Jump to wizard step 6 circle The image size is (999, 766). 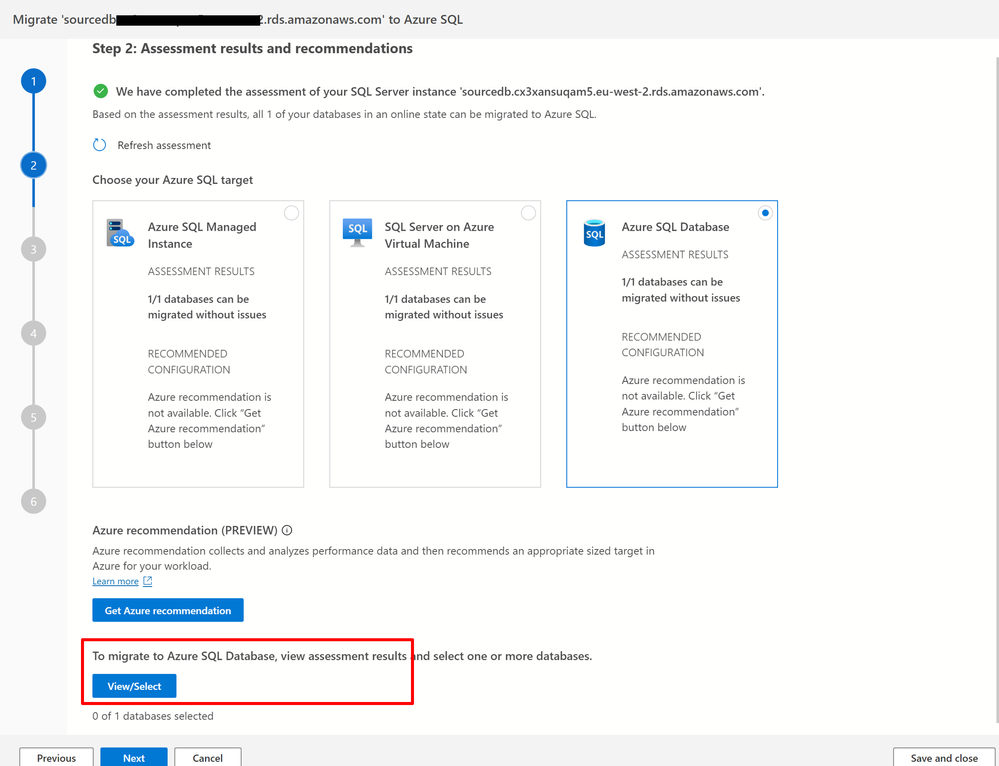[33, 502]
